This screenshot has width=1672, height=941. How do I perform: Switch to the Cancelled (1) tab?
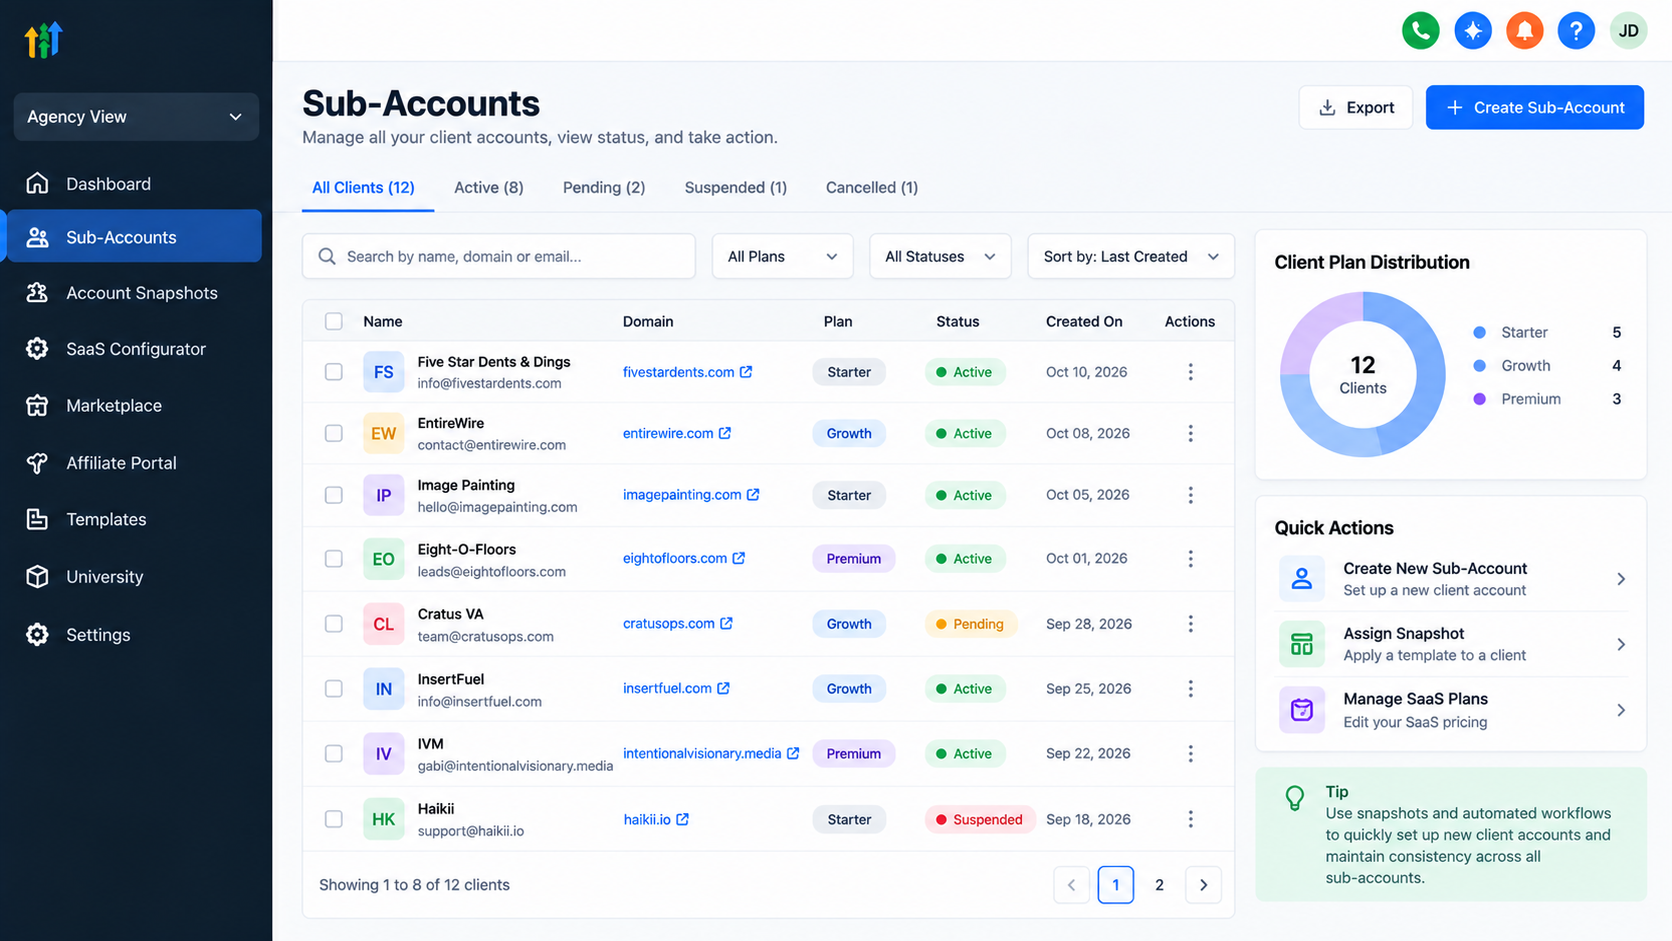point(872,188)
